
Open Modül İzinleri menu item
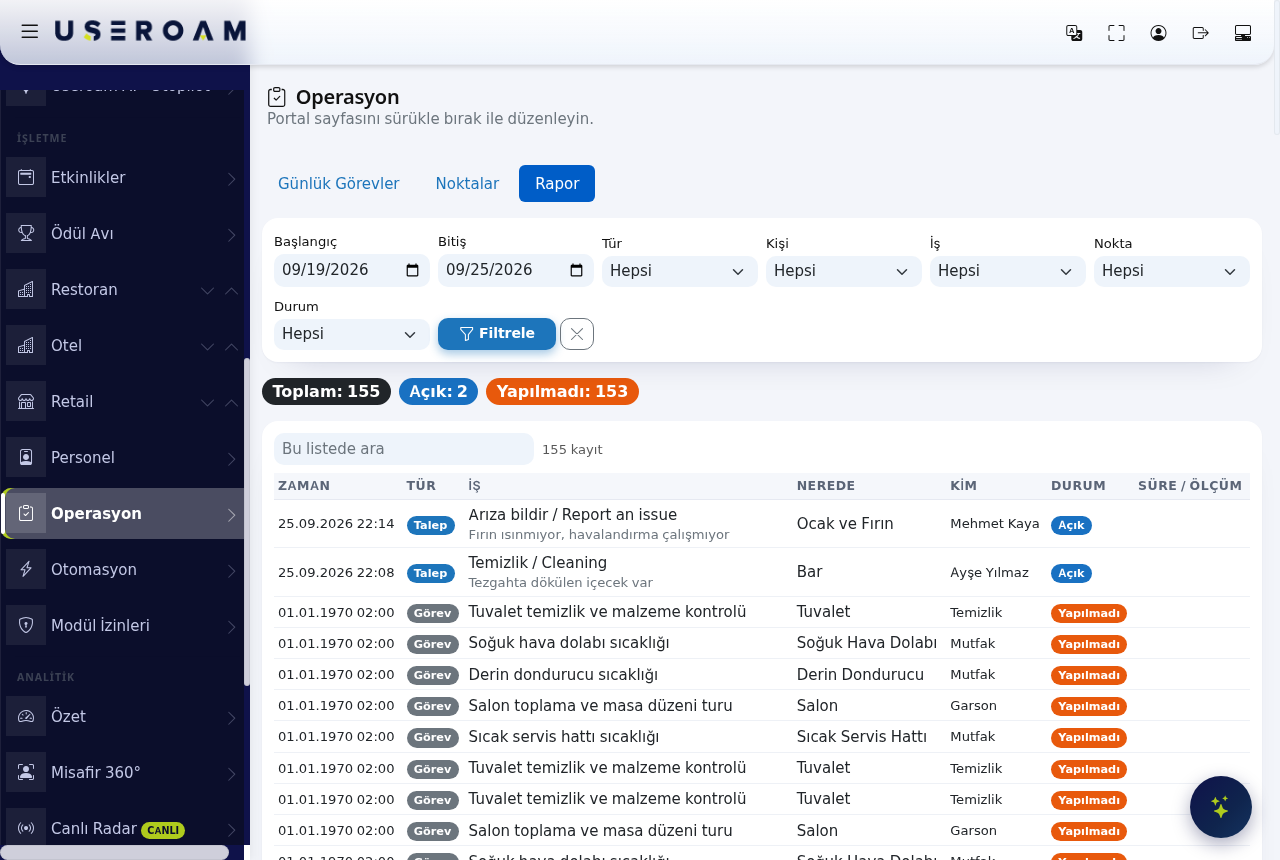point(124,625)
